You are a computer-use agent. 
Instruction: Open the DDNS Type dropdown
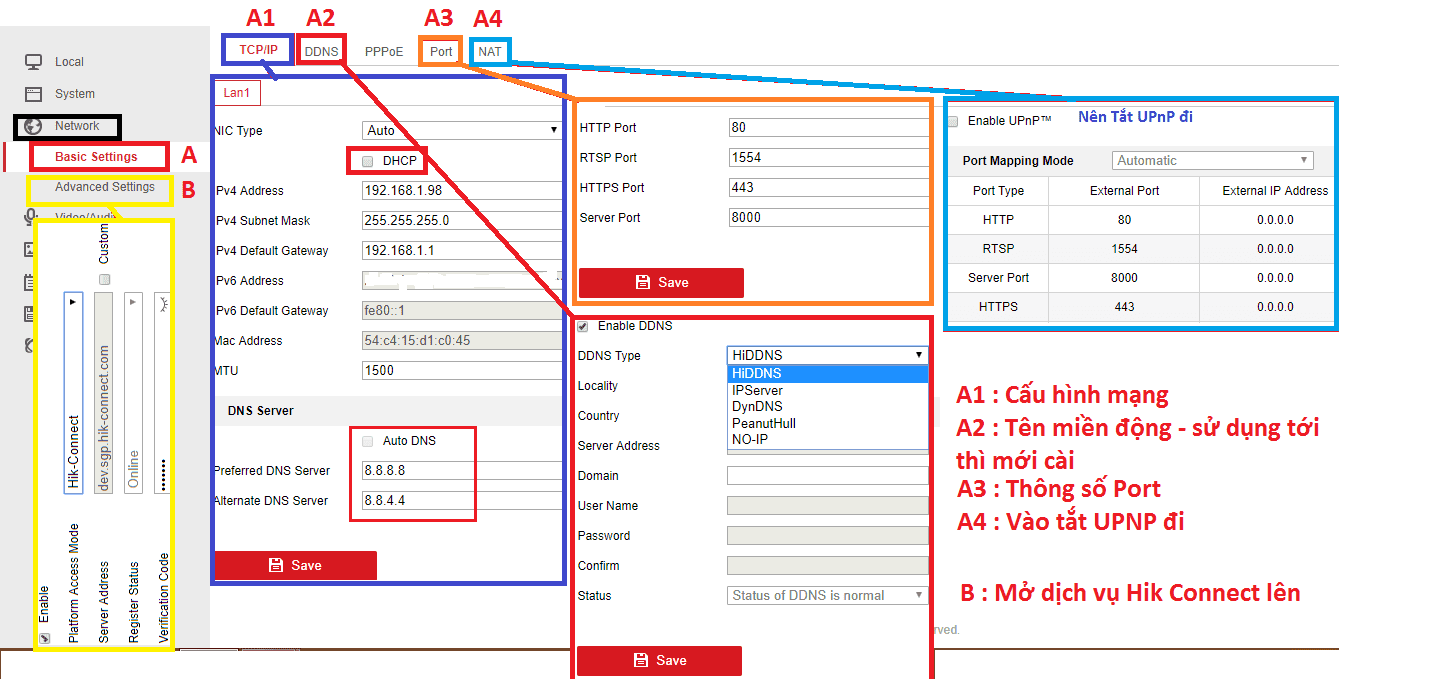828,355
